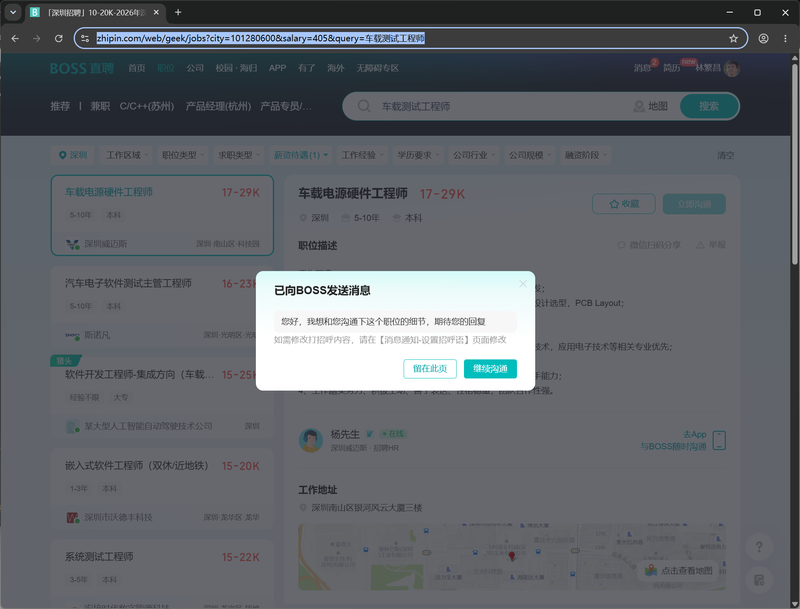Click the user avatar photo
800x609 pixels.
click(x=732, y=68)
